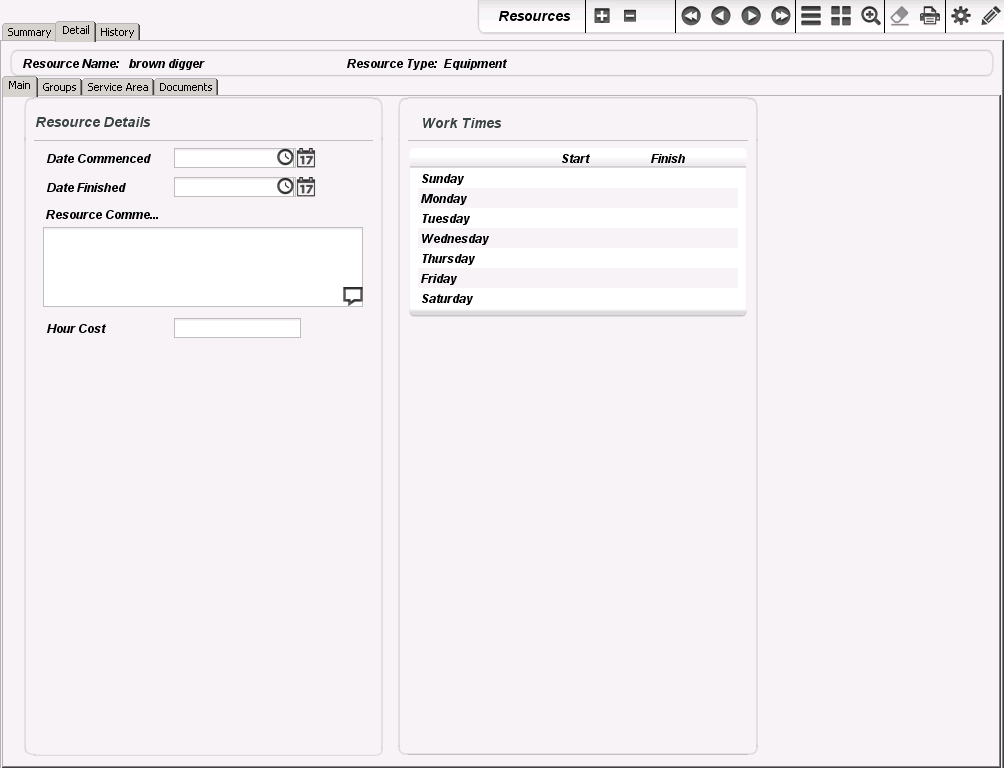Image resolution: width=1004 pixels, height=768 pixels.
Task: Open calendar picker for Date Commenced
Action: pyautogui.click(x=306, y=158)
